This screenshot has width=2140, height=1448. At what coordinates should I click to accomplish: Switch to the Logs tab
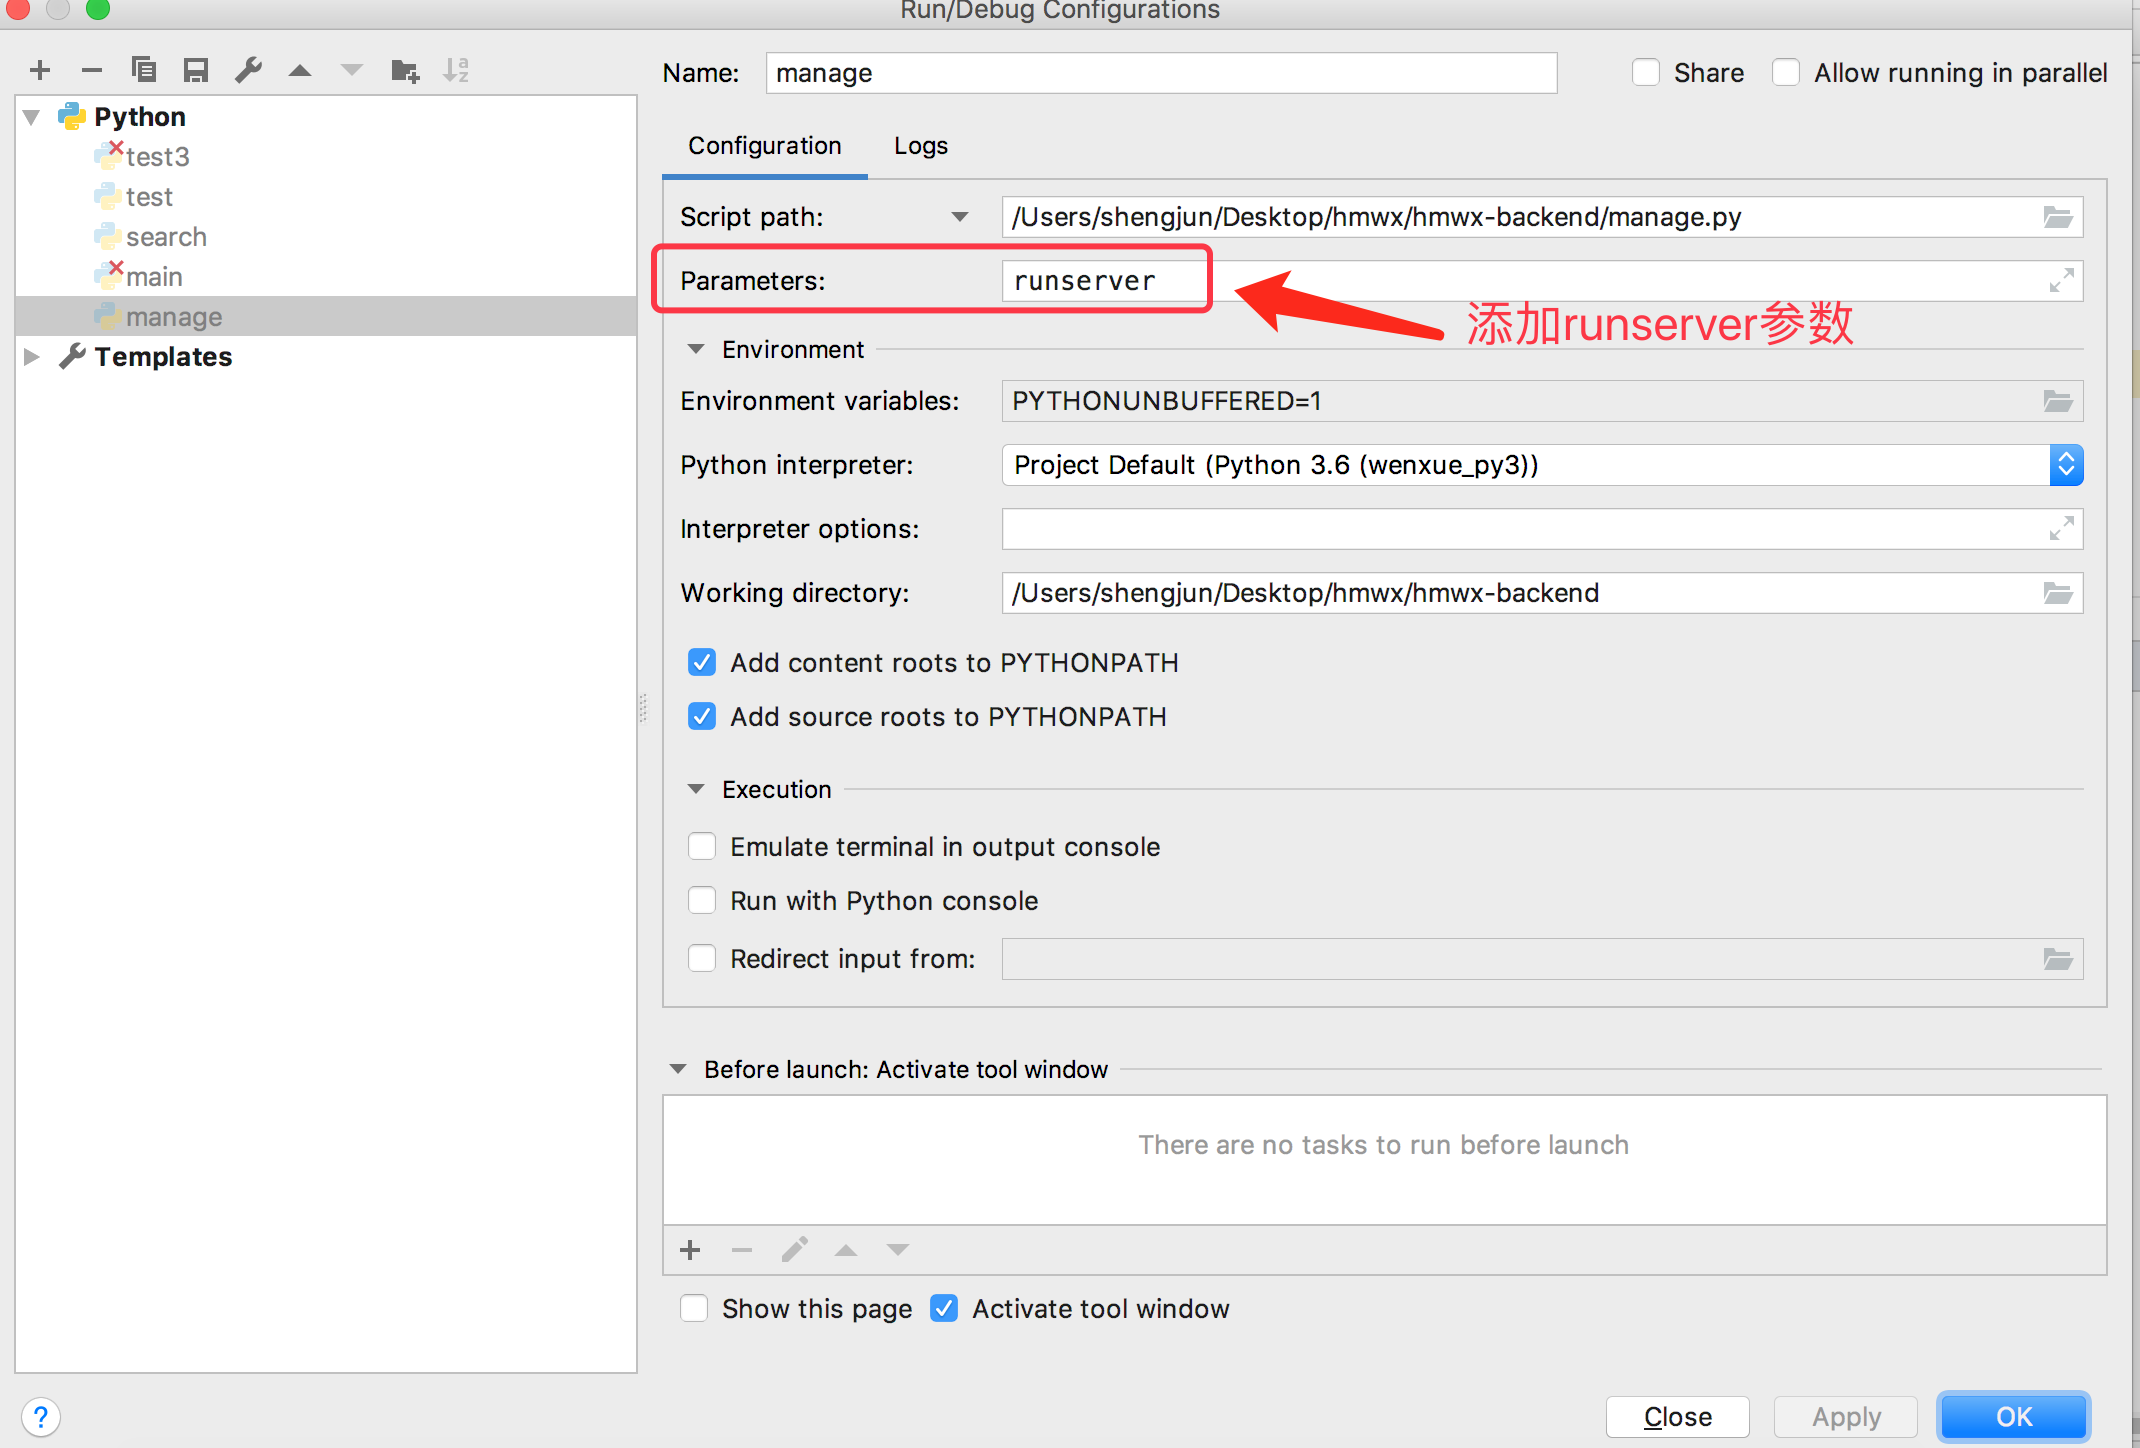920,146
